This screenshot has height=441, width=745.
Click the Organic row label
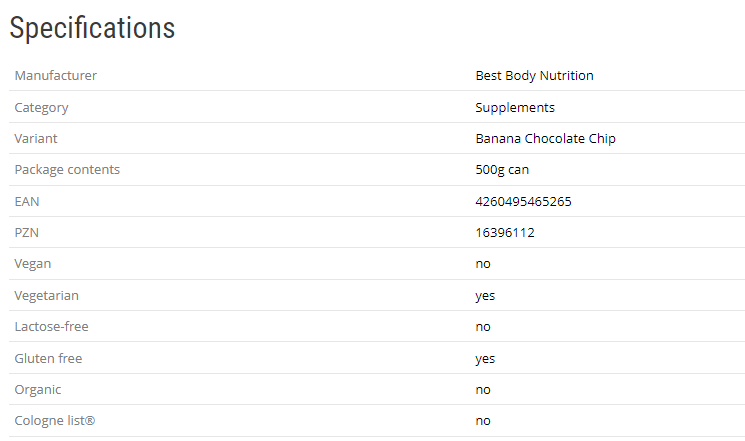coord(38,389)
